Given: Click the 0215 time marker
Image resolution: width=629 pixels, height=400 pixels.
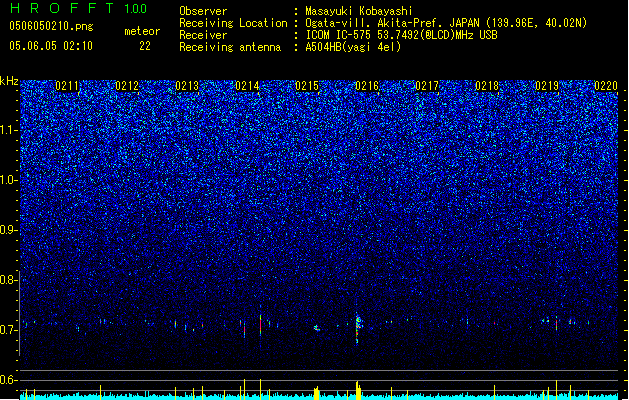Looking at the screenshot, I should 307,86.
